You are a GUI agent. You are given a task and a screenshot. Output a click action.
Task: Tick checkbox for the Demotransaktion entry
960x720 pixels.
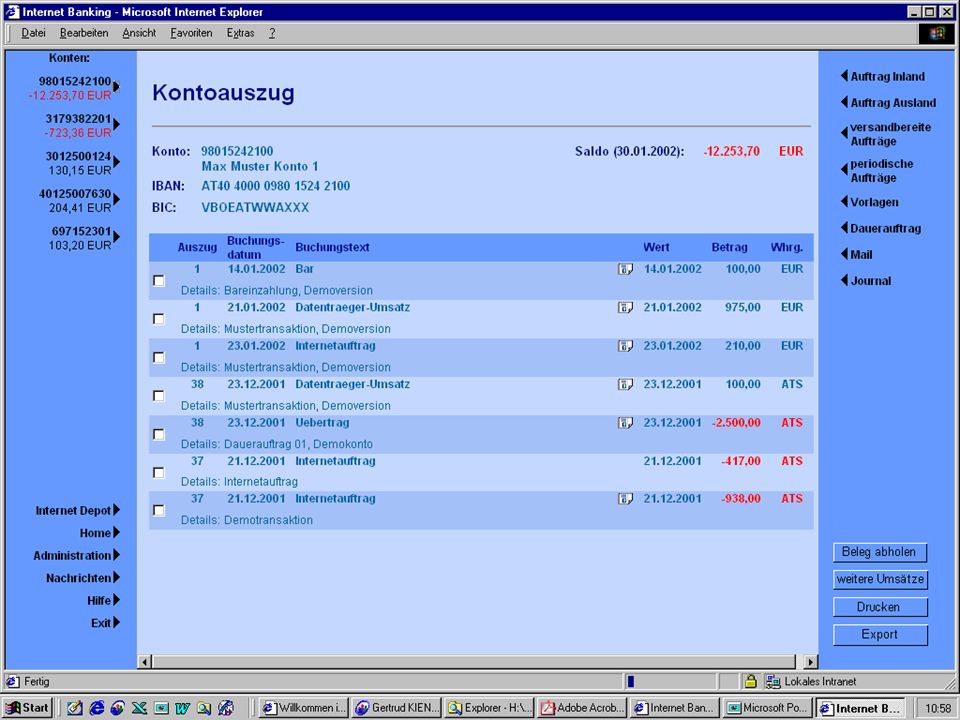click(159, 511)
